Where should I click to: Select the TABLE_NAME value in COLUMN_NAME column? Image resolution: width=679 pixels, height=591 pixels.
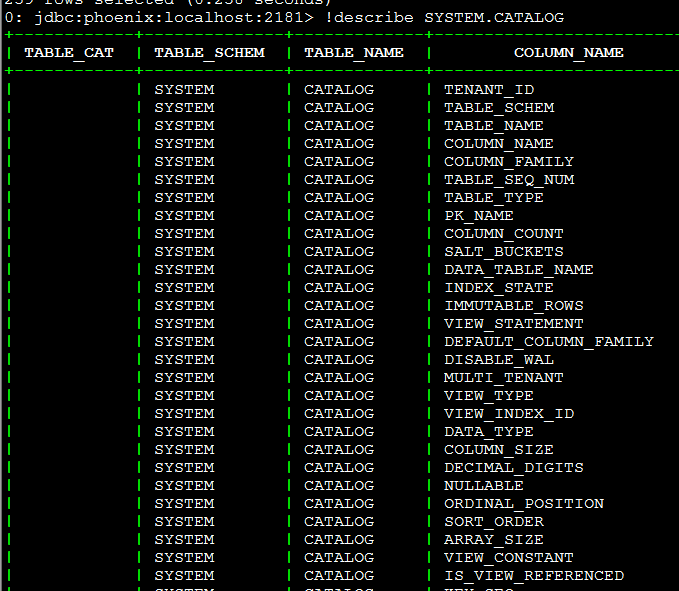494,126
